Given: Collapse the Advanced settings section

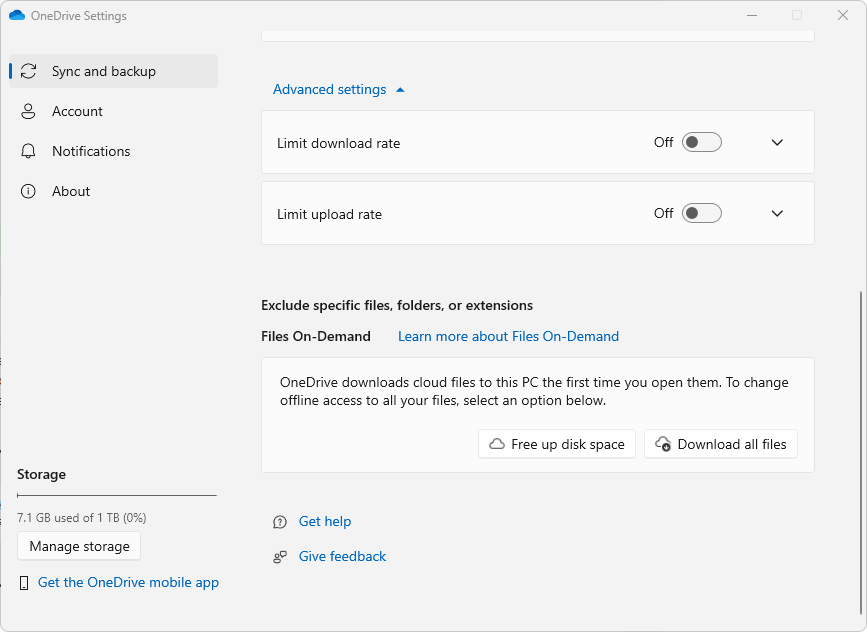Looking at the screenshot, I should point(339,90).
